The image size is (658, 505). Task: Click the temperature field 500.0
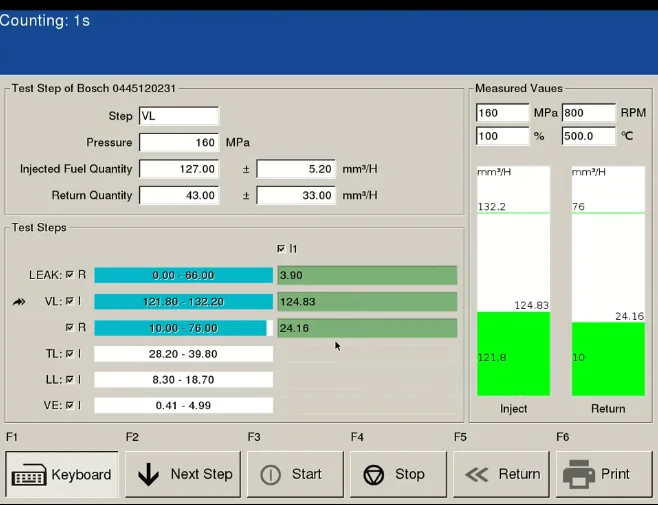point(588,136)
